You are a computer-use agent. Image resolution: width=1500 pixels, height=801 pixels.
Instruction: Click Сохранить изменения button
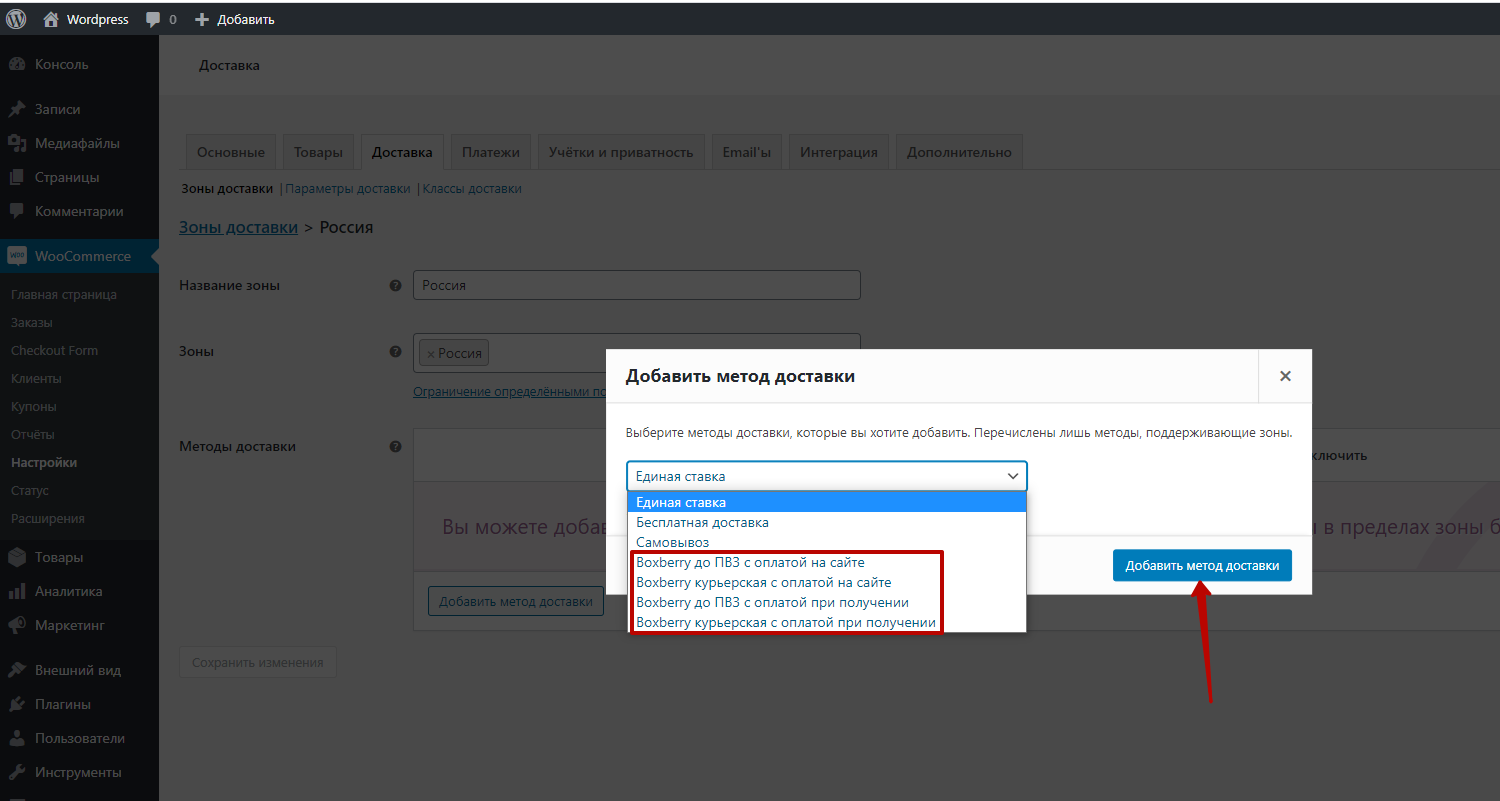point(258,662)
